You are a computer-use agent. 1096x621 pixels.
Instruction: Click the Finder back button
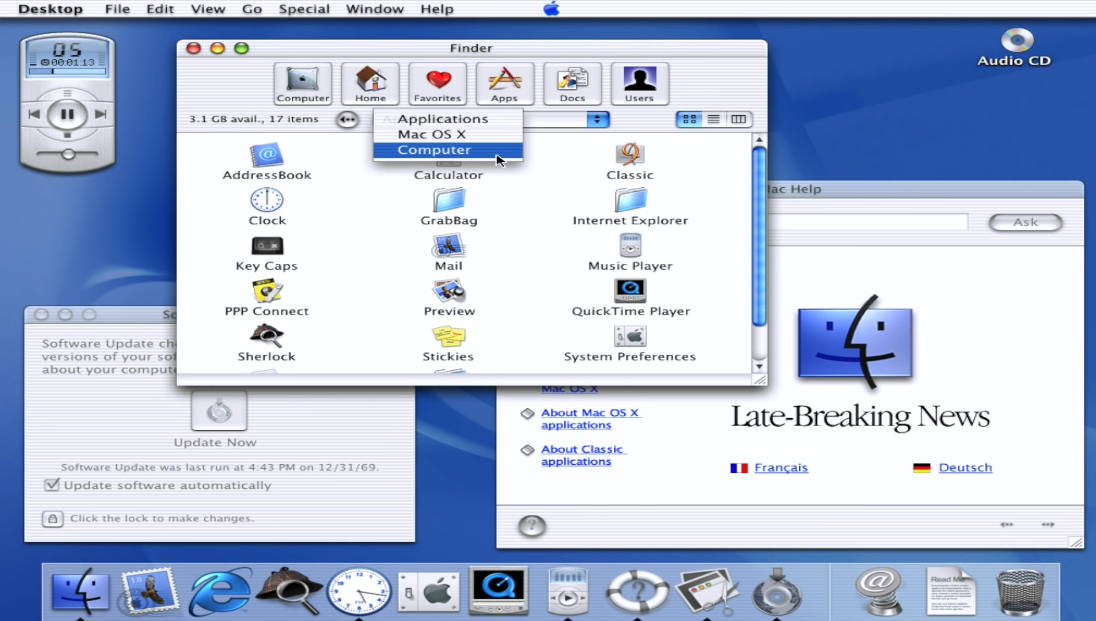[347, 119]
